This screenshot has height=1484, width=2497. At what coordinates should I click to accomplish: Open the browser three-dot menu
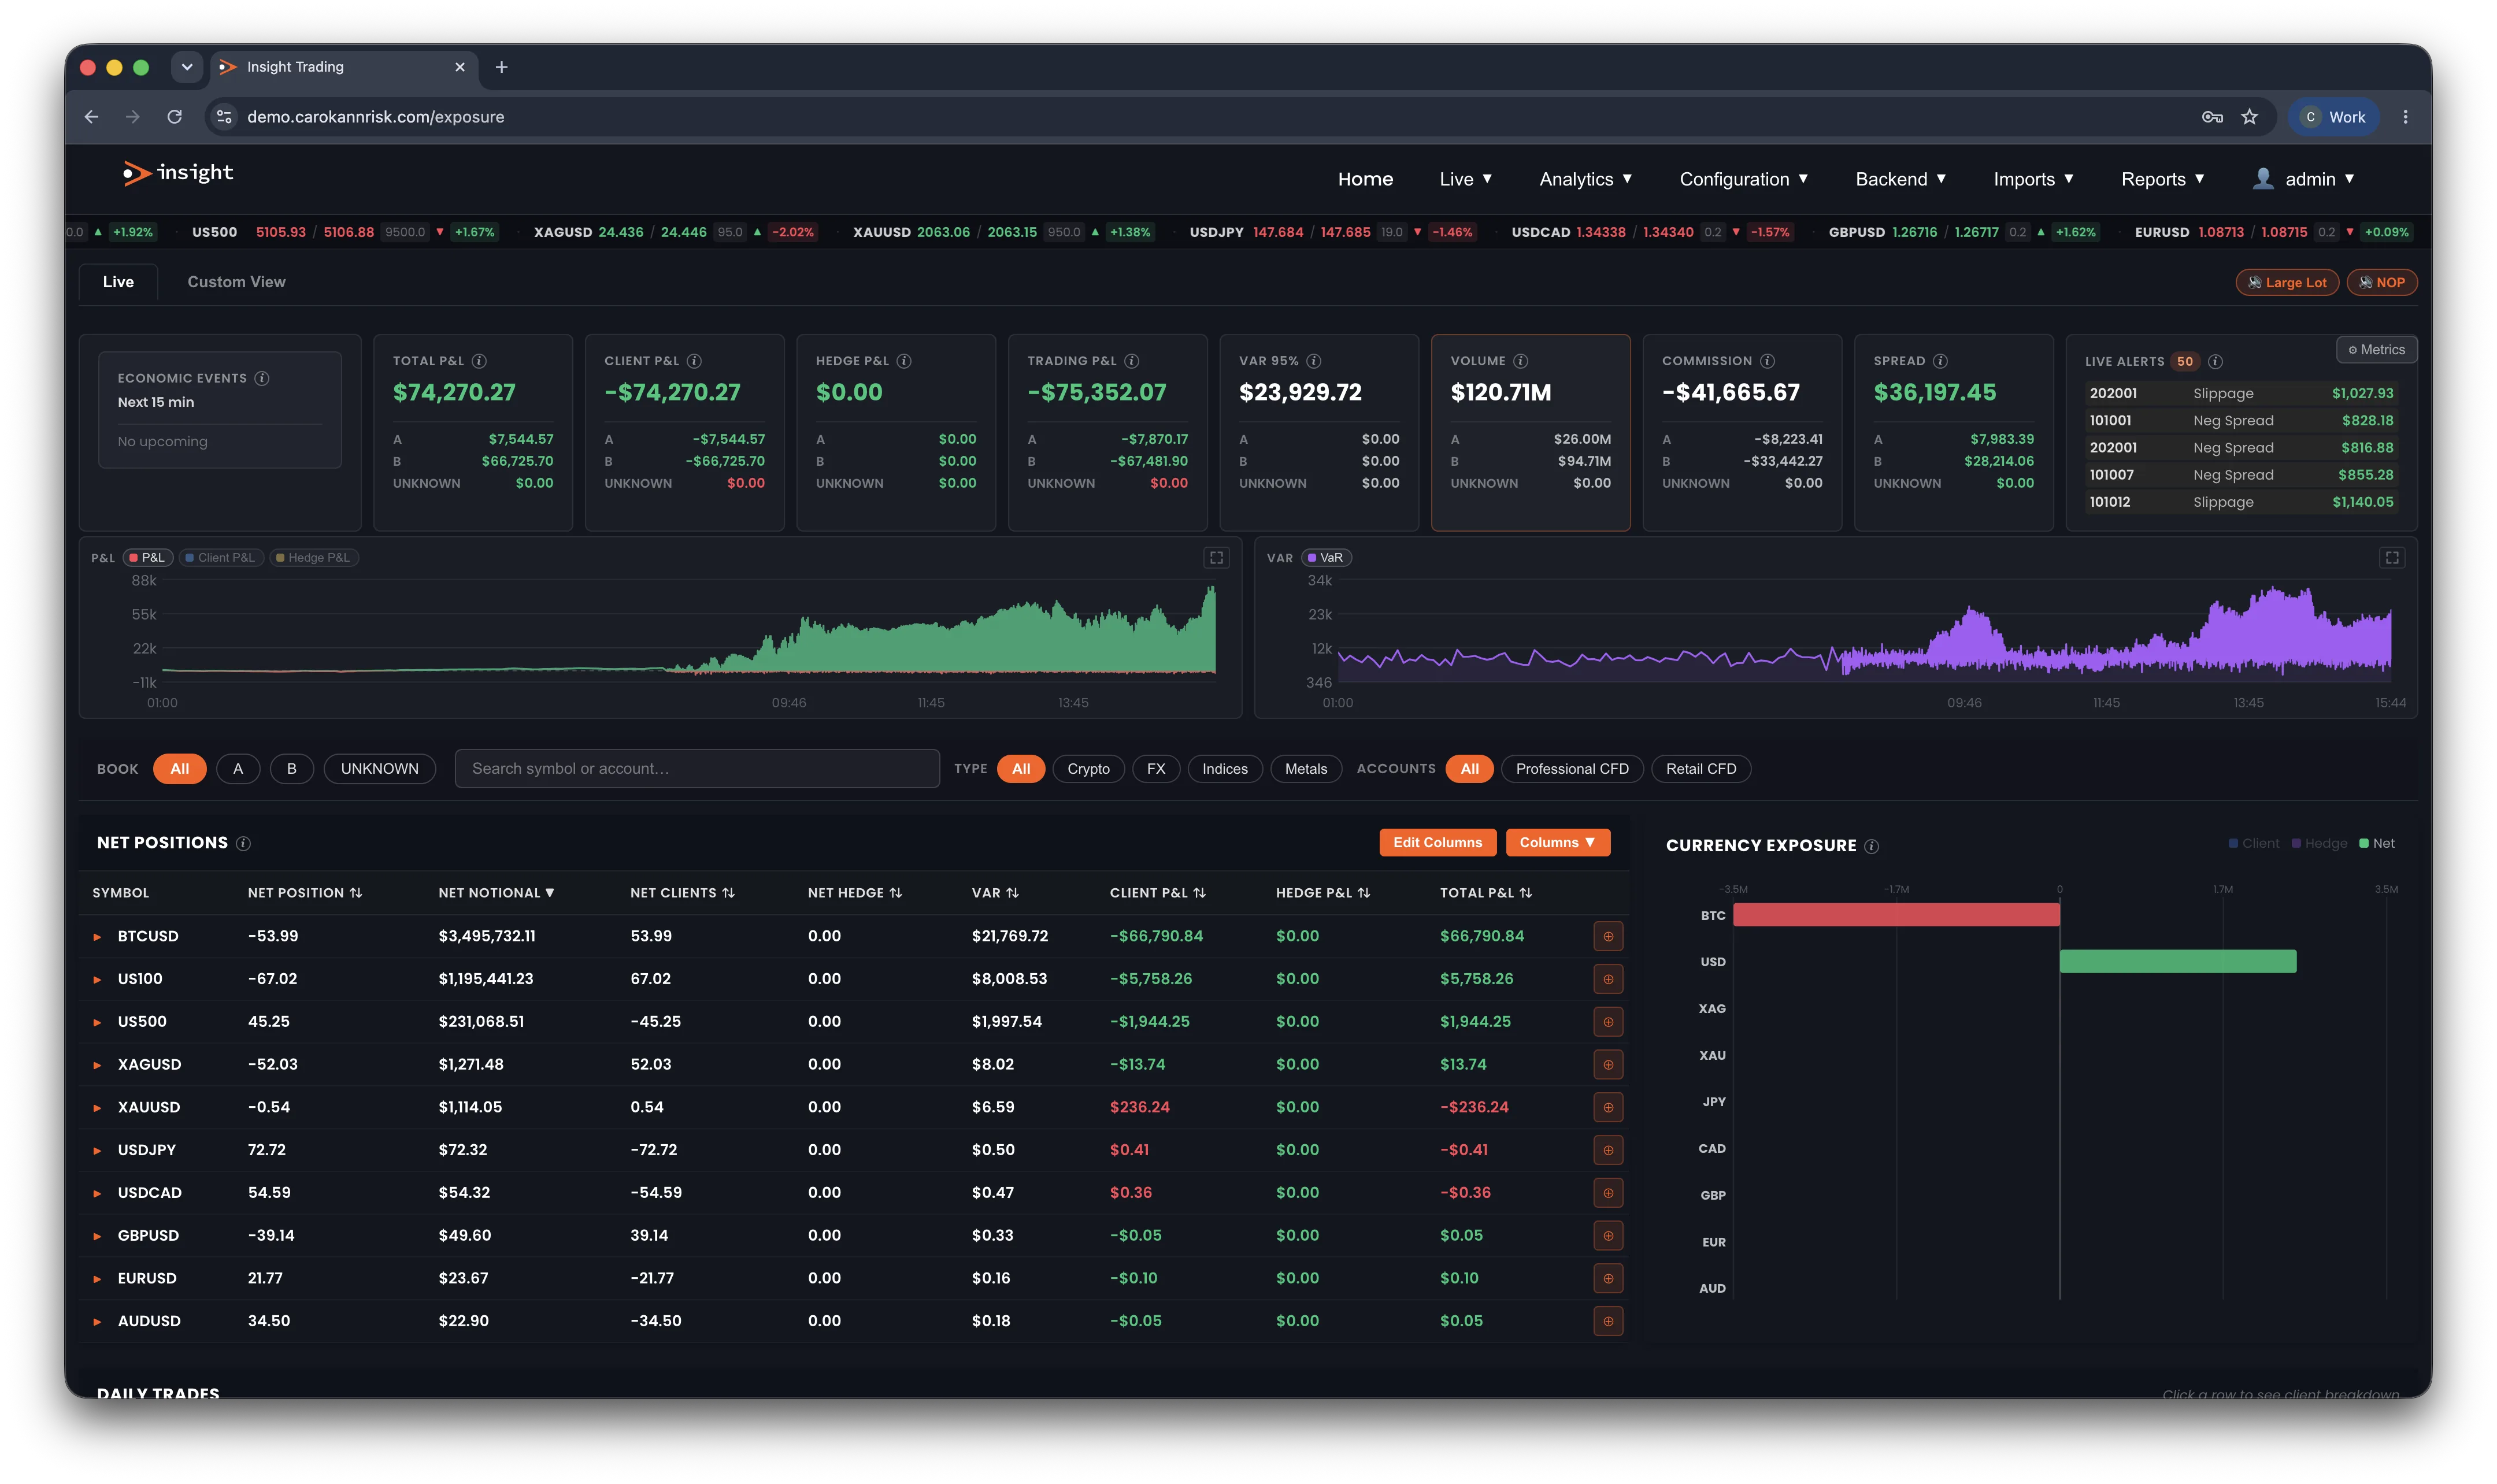[2406, 117]
